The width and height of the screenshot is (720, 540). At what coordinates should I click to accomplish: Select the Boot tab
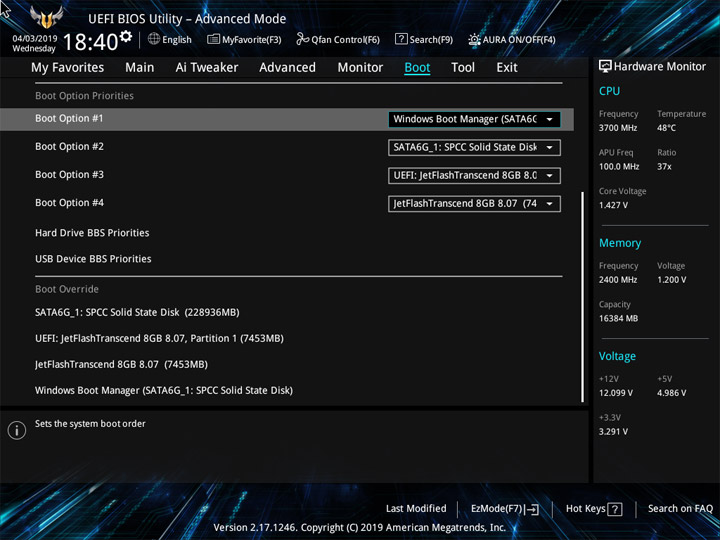tap(417, 68)
